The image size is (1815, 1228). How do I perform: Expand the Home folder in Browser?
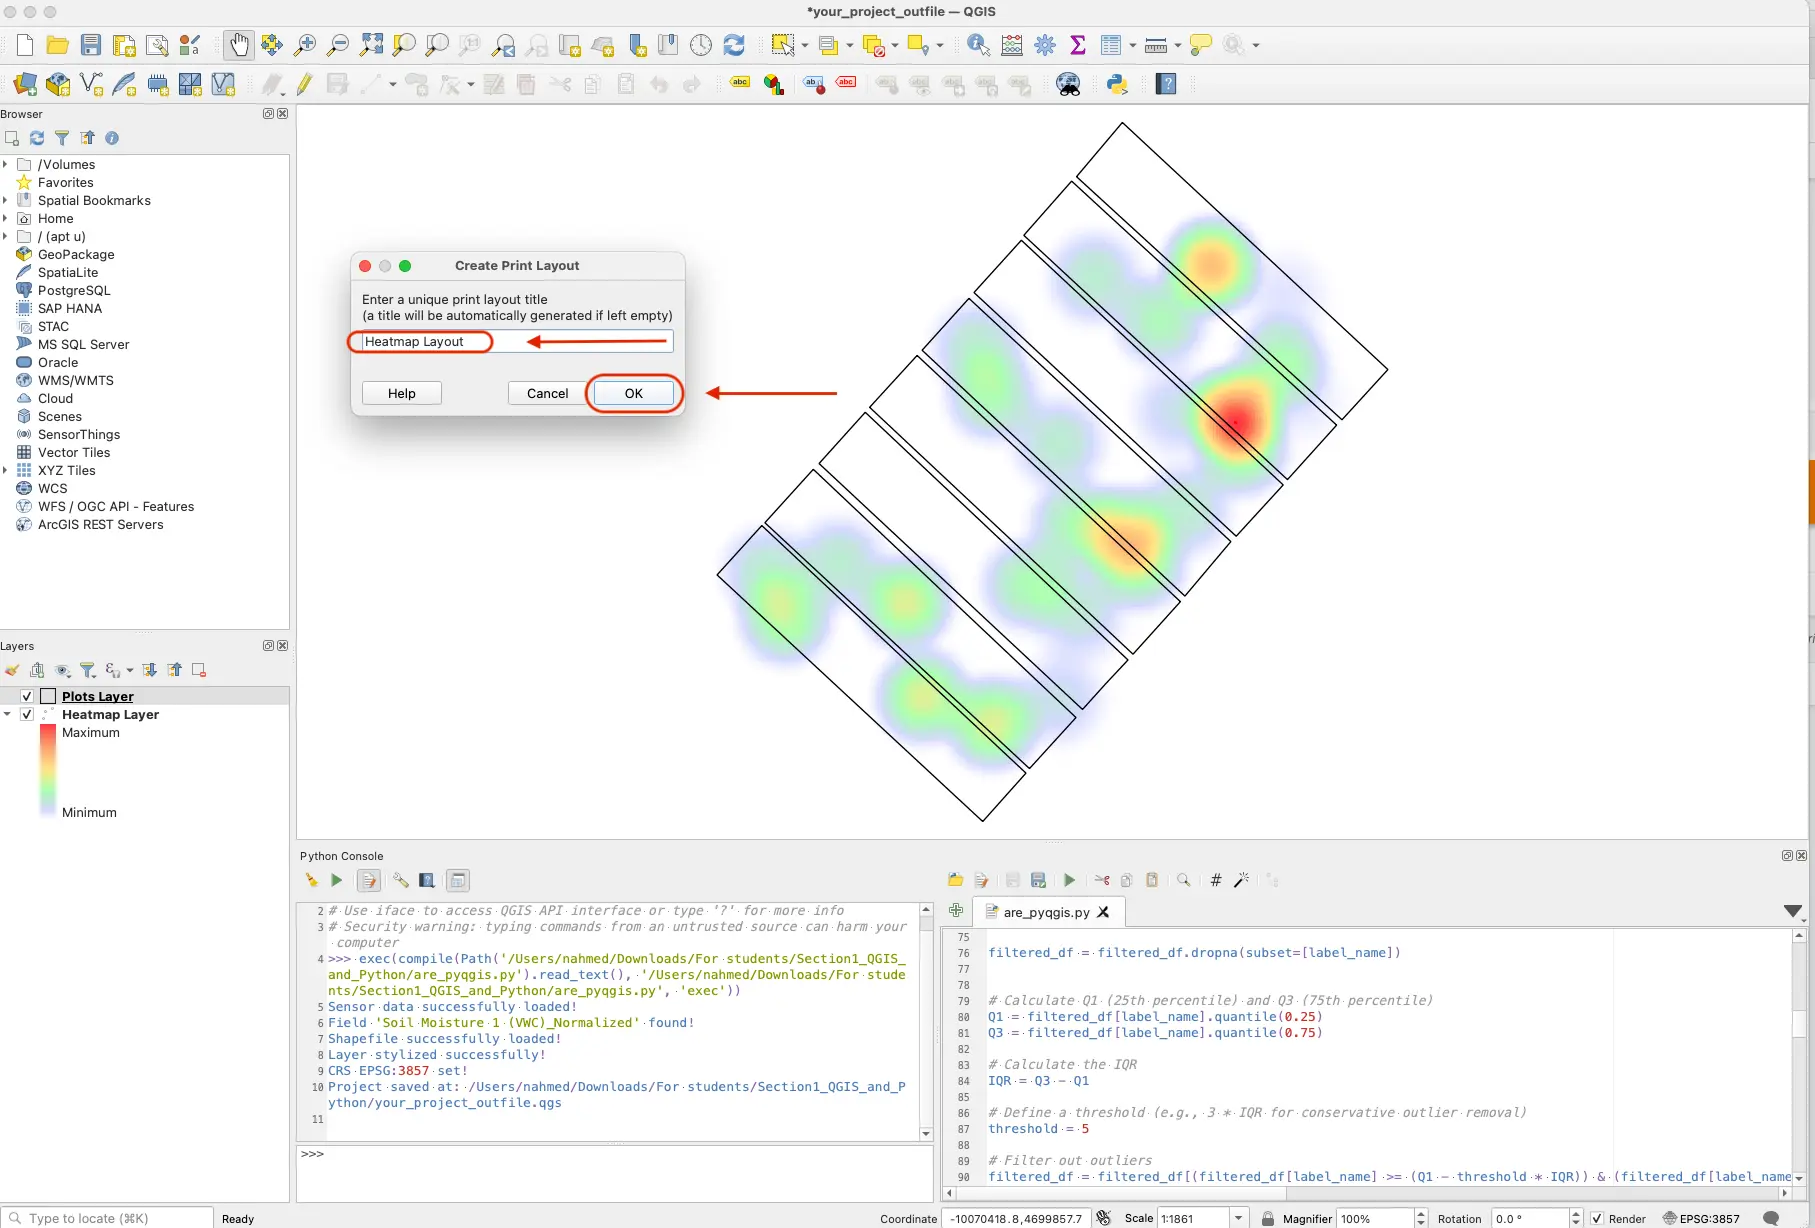pyautogui.click(x=6, y=218)
